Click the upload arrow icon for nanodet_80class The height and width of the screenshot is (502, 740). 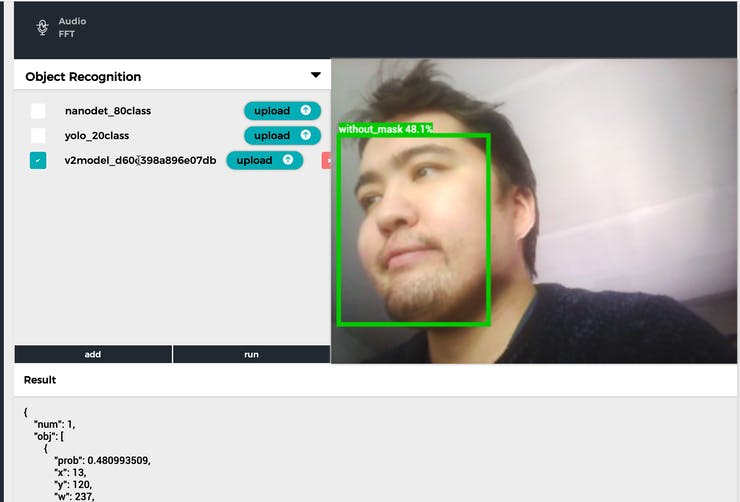pyautogui.click(x=306, y=111)
